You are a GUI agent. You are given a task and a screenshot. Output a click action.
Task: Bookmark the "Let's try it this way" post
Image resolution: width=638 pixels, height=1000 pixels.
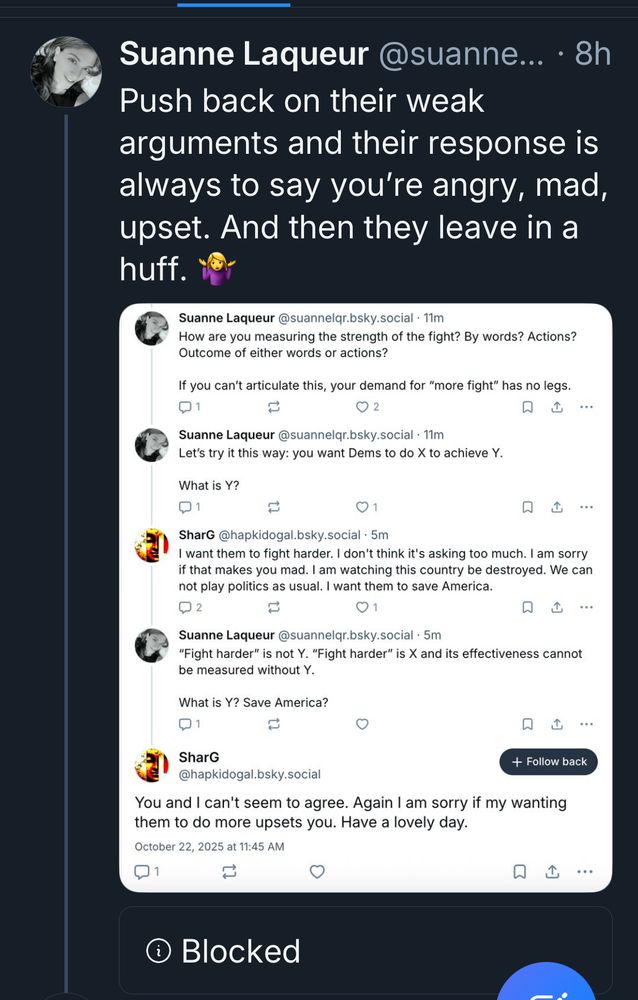(x=527, y=507)
